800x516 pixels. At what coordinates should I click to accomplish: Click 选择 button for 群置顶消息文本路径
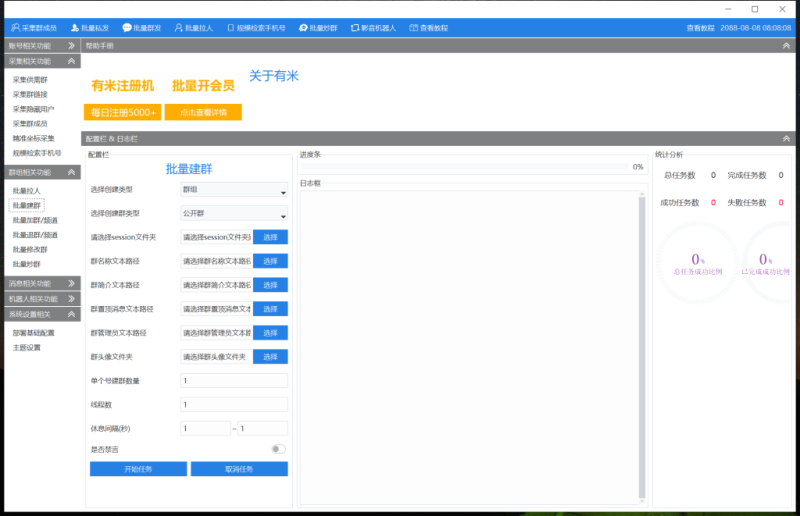pos(270,309)
